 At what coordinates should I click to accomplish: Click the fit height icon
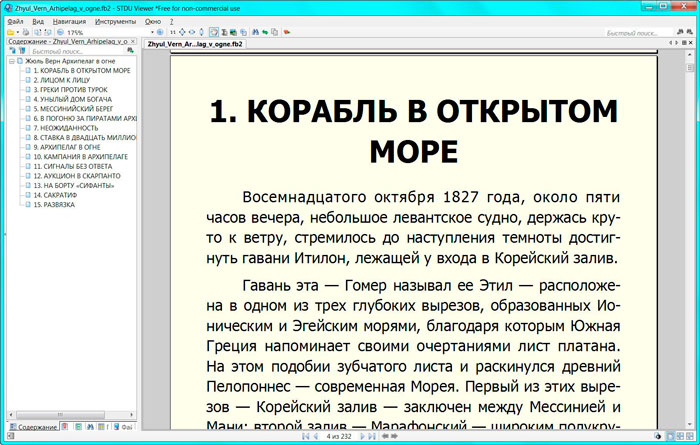click(x=201, y=32)
